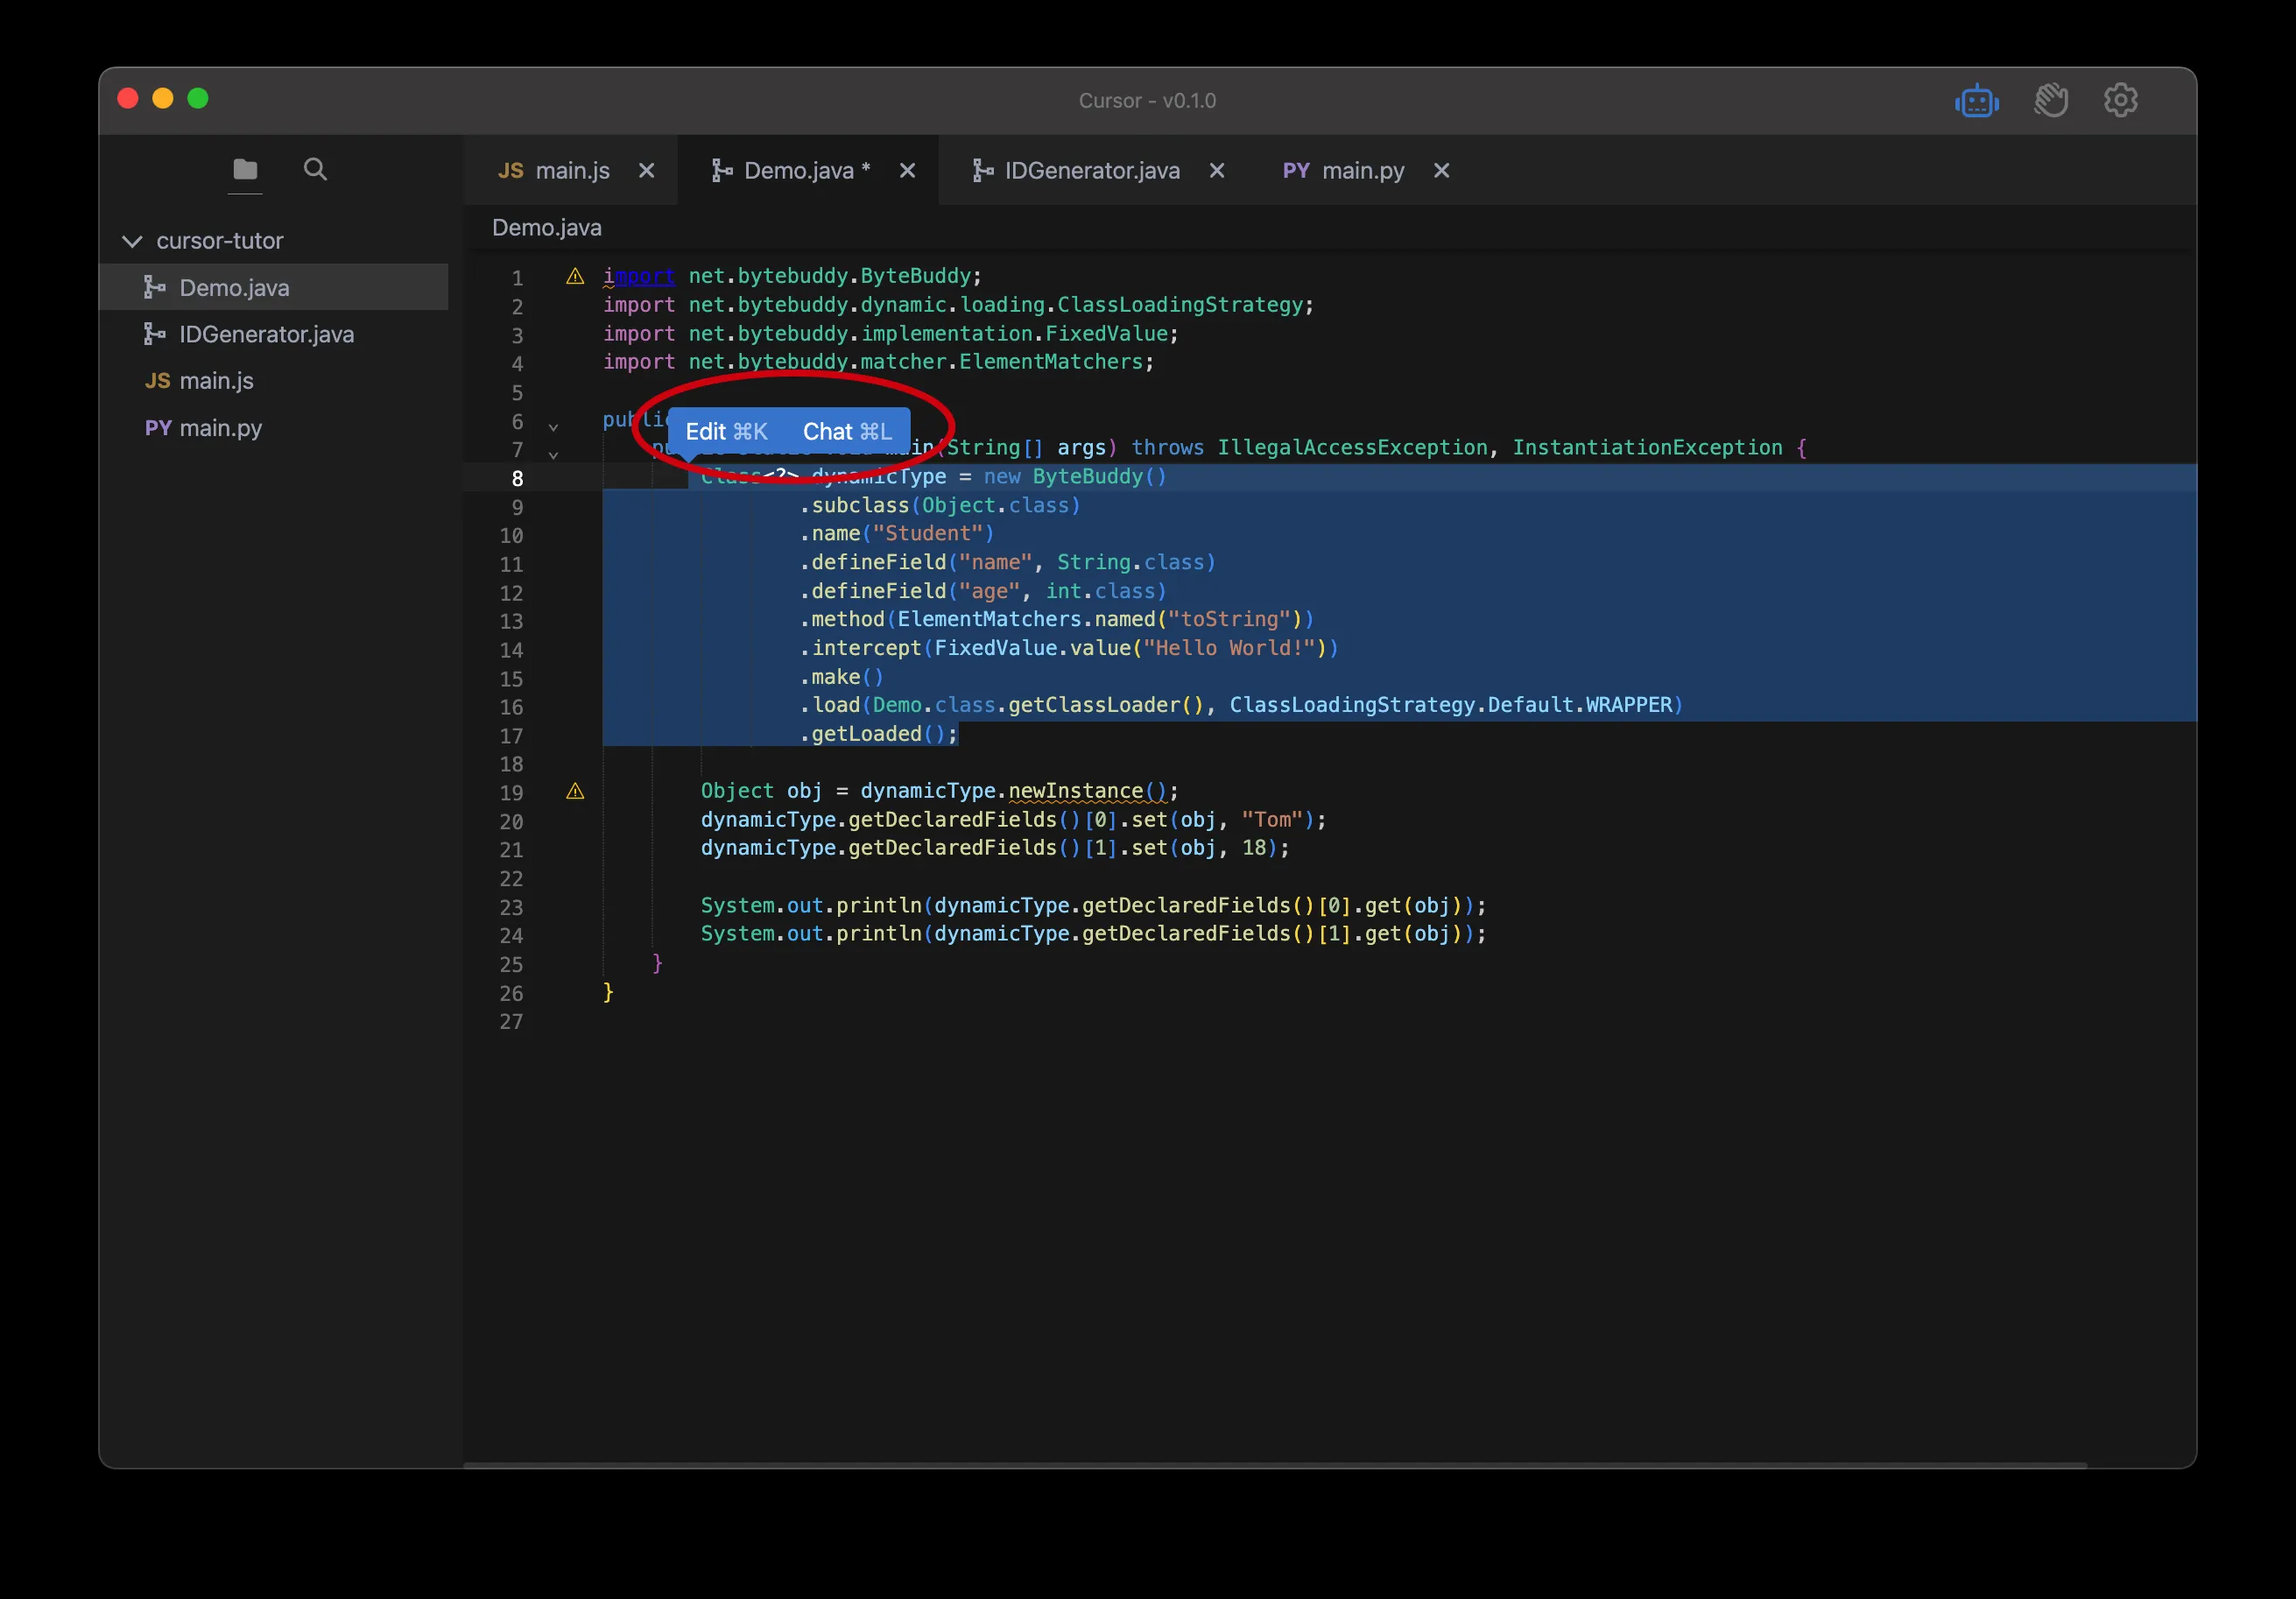Fold the class block at line 6

[x=553, y=427]
